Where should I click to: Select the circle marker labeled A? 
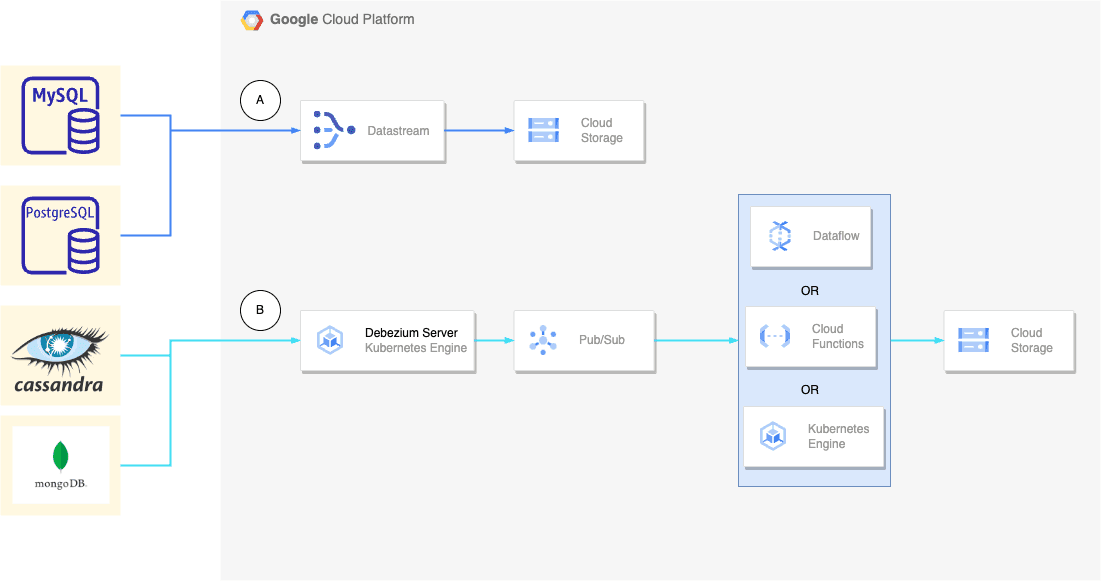click(261, 100)
